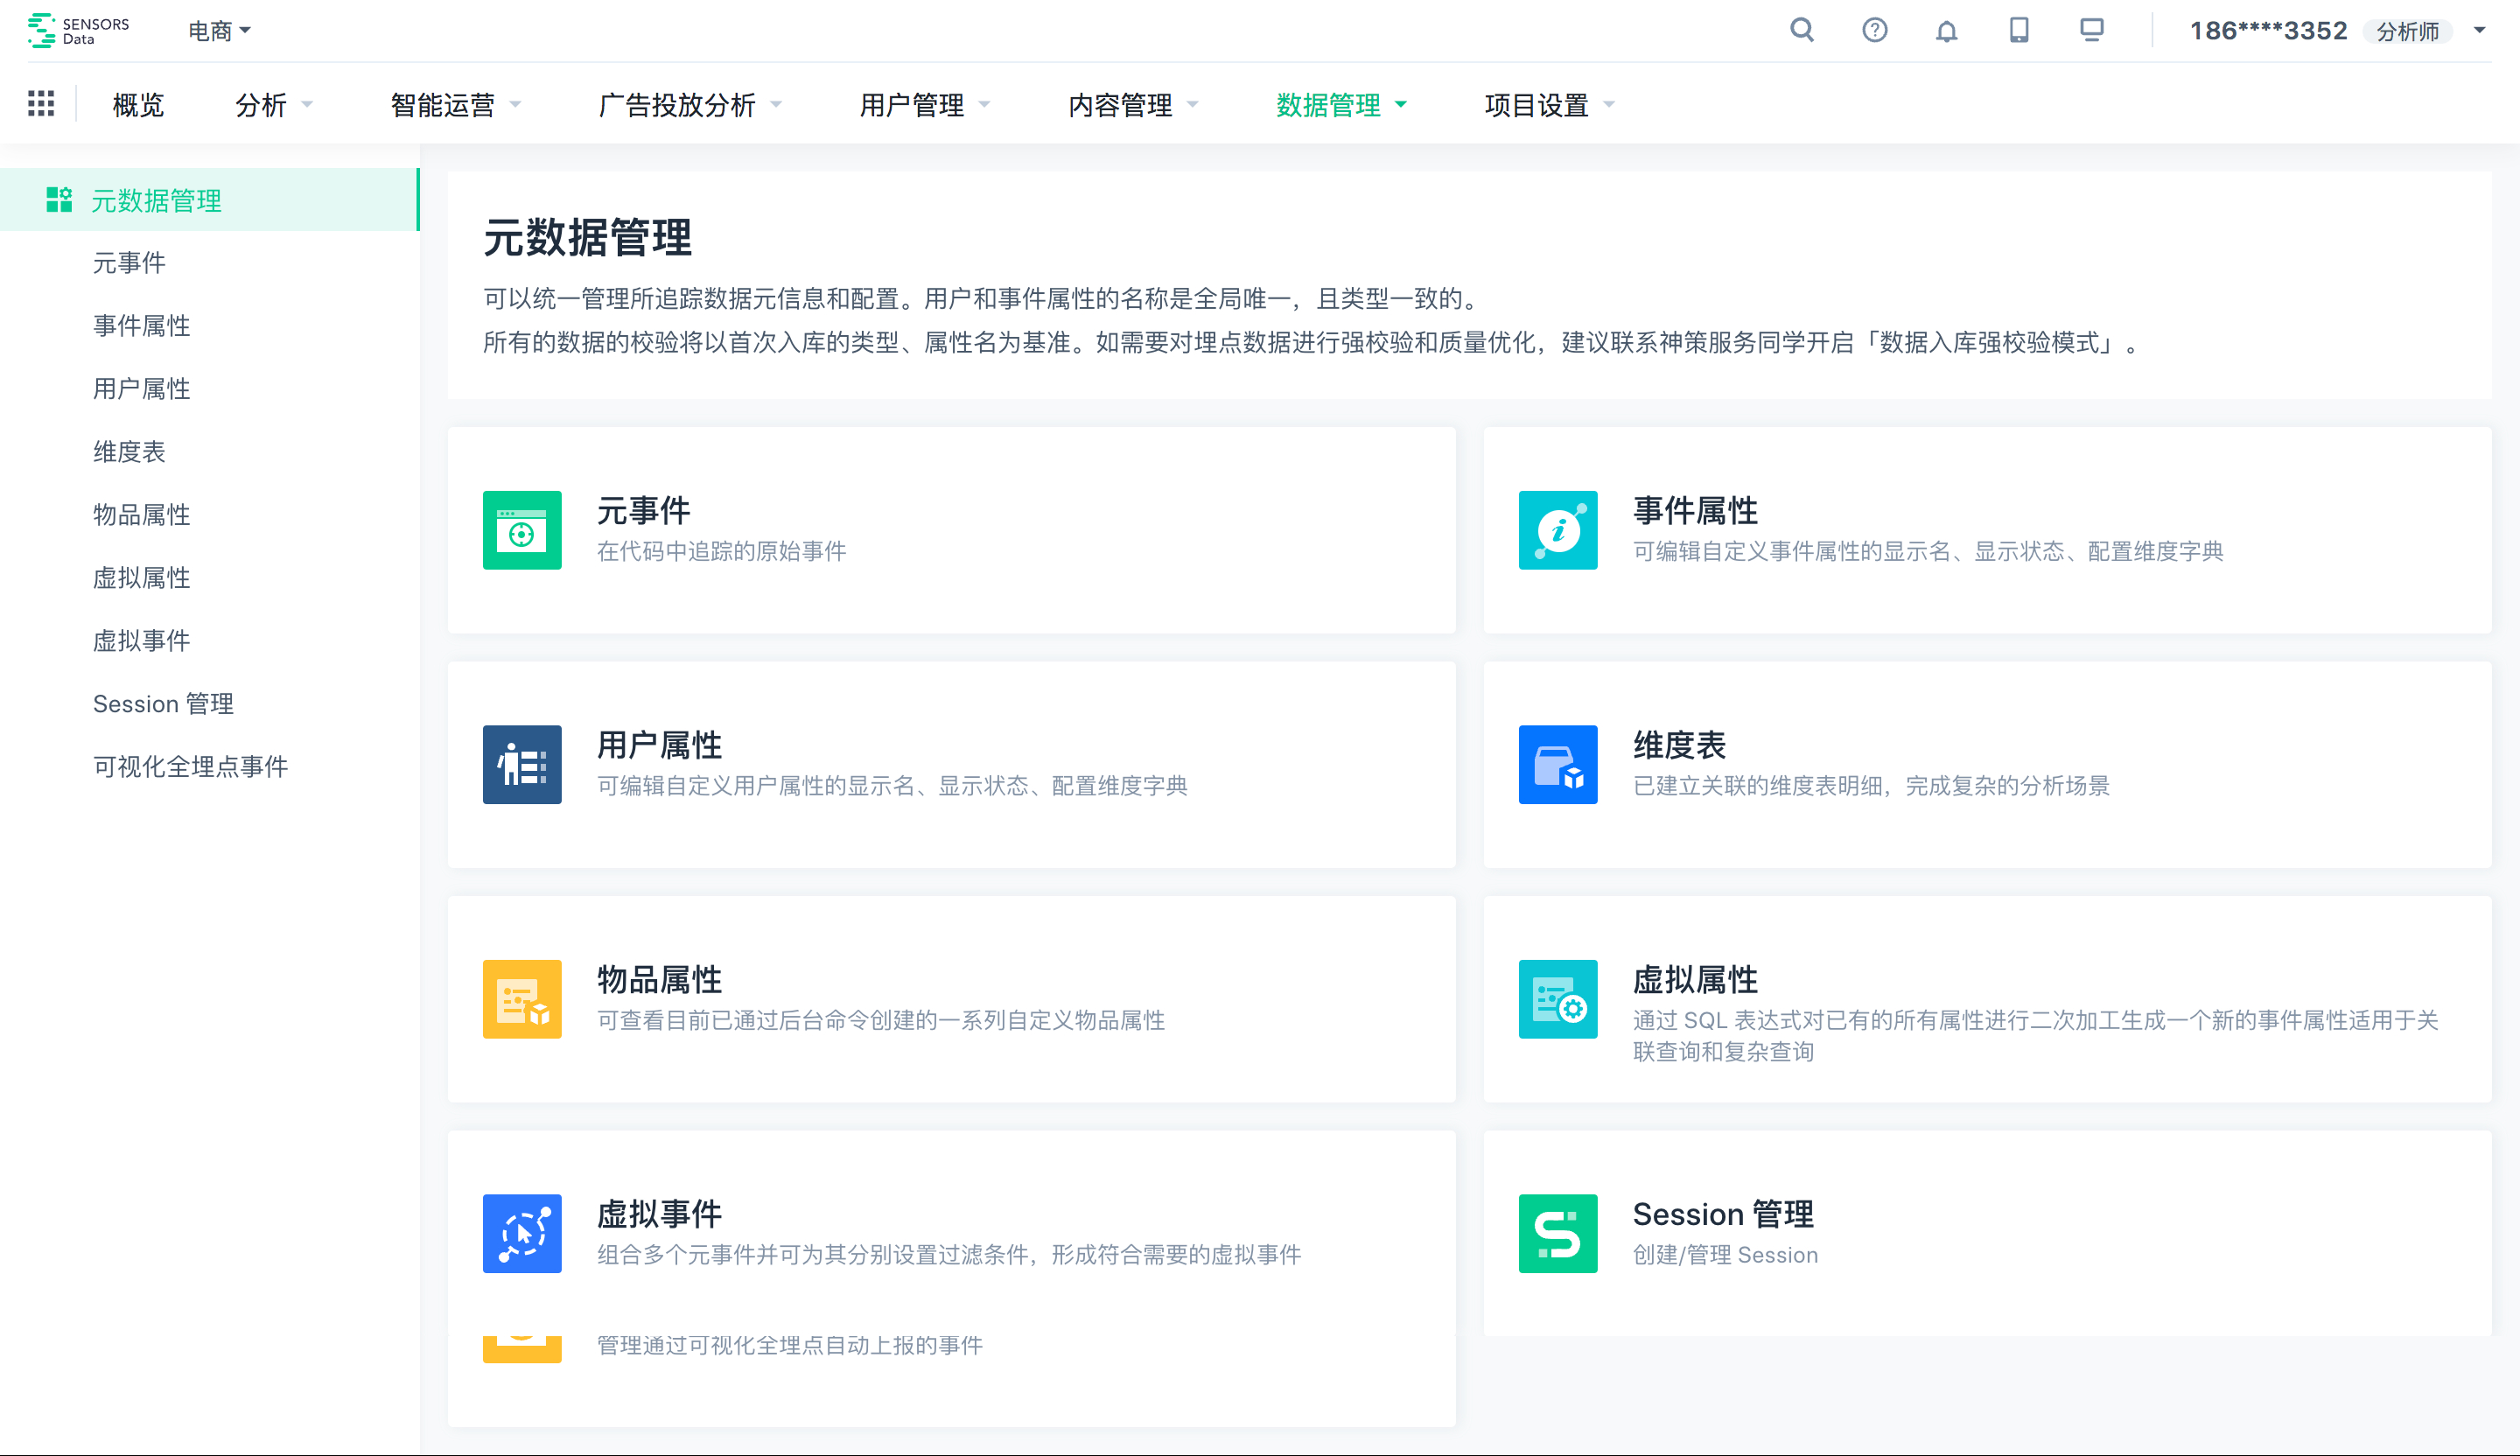Select Session 管理 in the sidebar
Image resolution: width=2520 pixels, height=1456 pixels.
(163, 704)
